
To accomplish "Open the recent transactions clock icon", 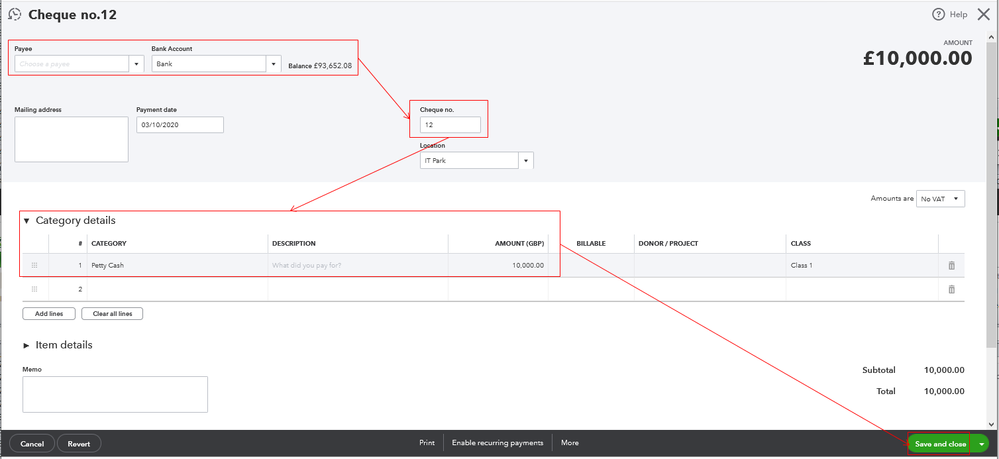I will coord(15,14).
